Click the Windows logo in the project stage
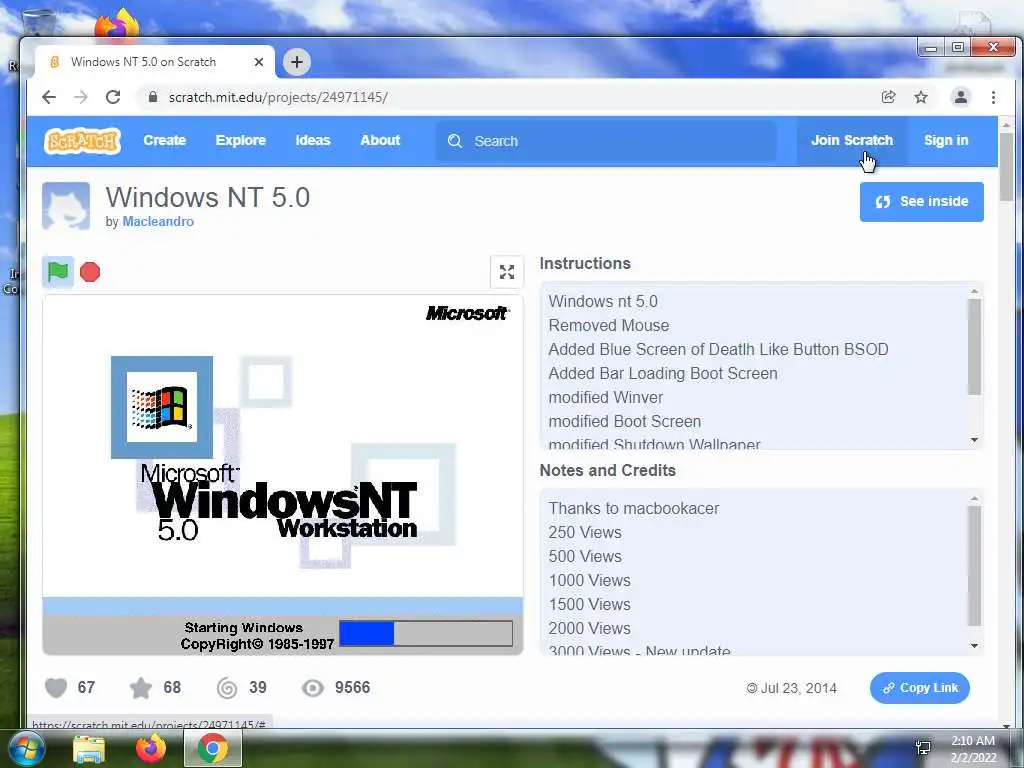The image size is (1024, 768). click(161, 407)
